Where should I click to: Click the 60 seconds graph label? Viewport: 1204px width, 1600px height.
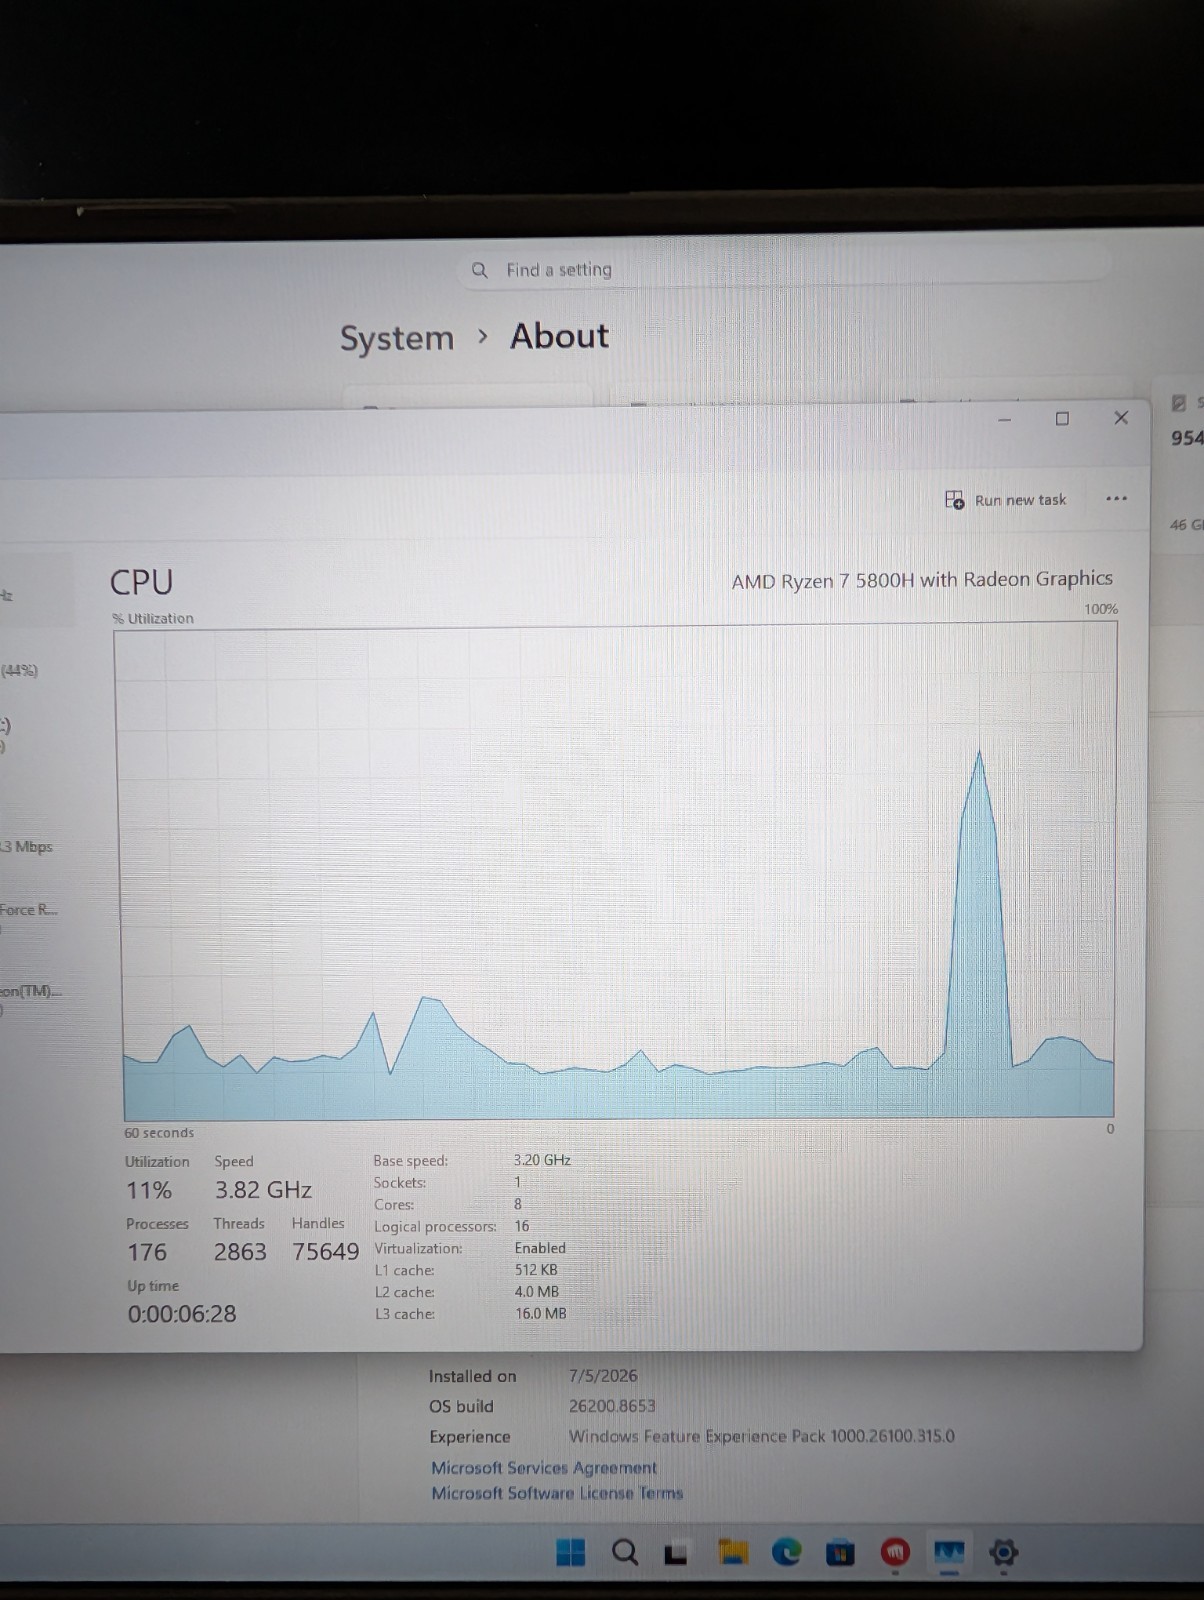pyautogui.click(x=159, y=1133)
